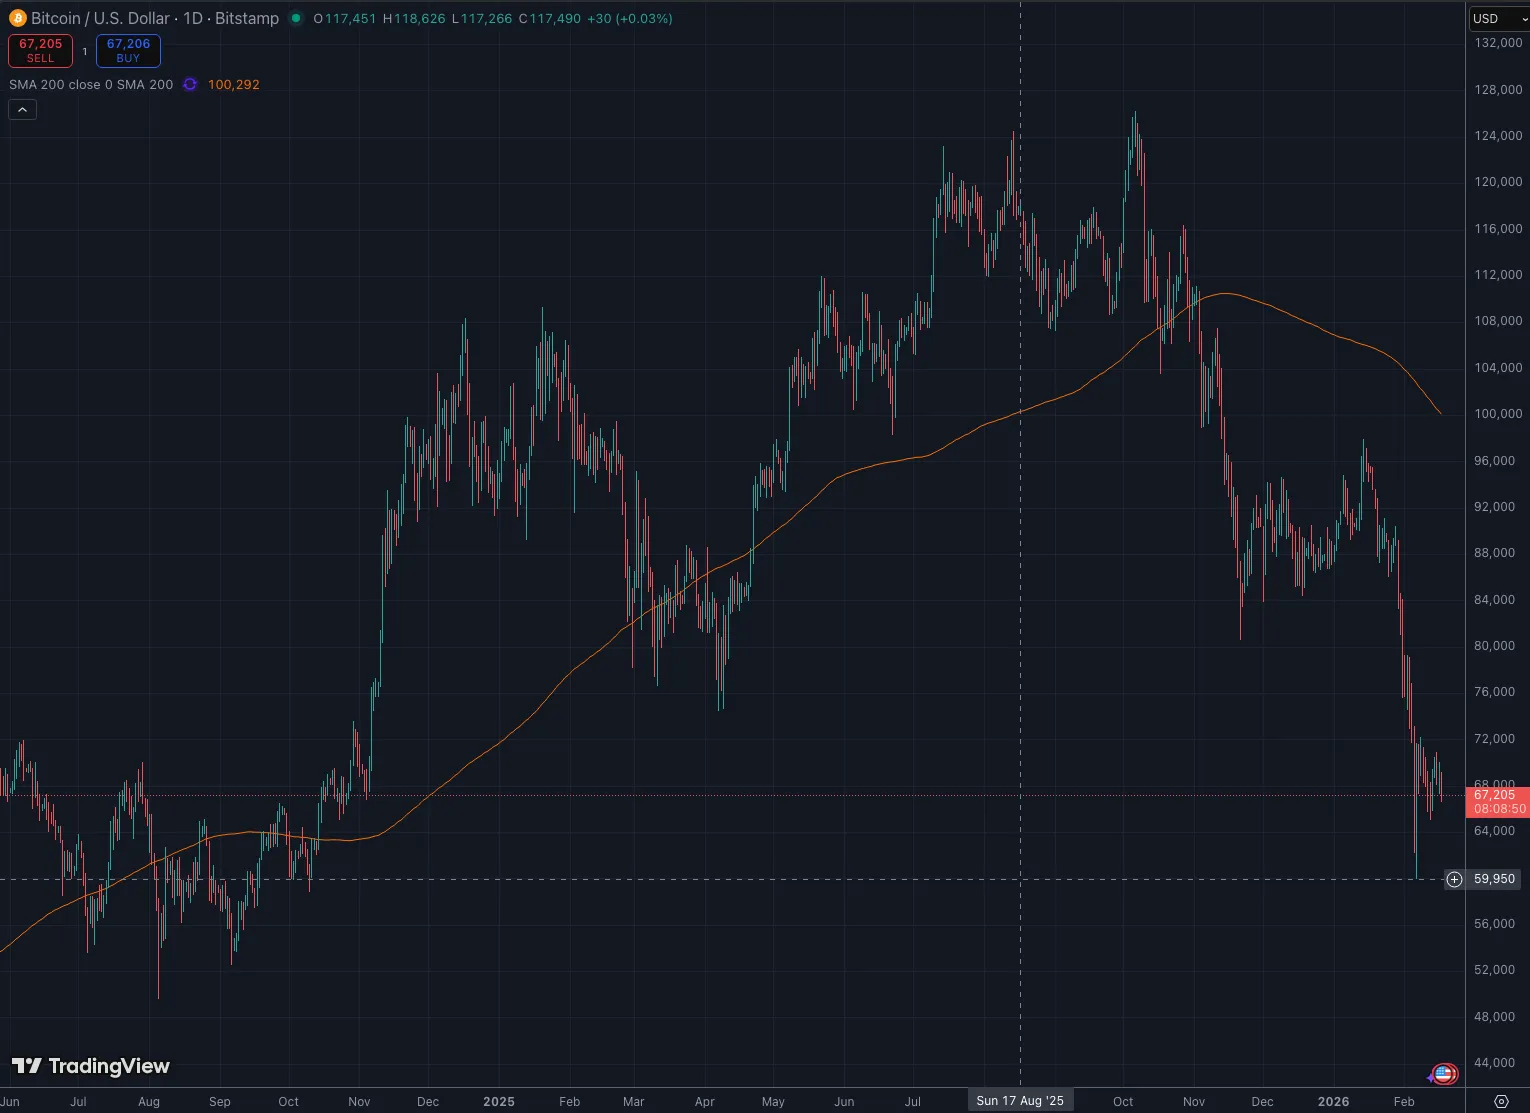
Task: Select the SMA 200 indicator label
Action: click(91, 85)
